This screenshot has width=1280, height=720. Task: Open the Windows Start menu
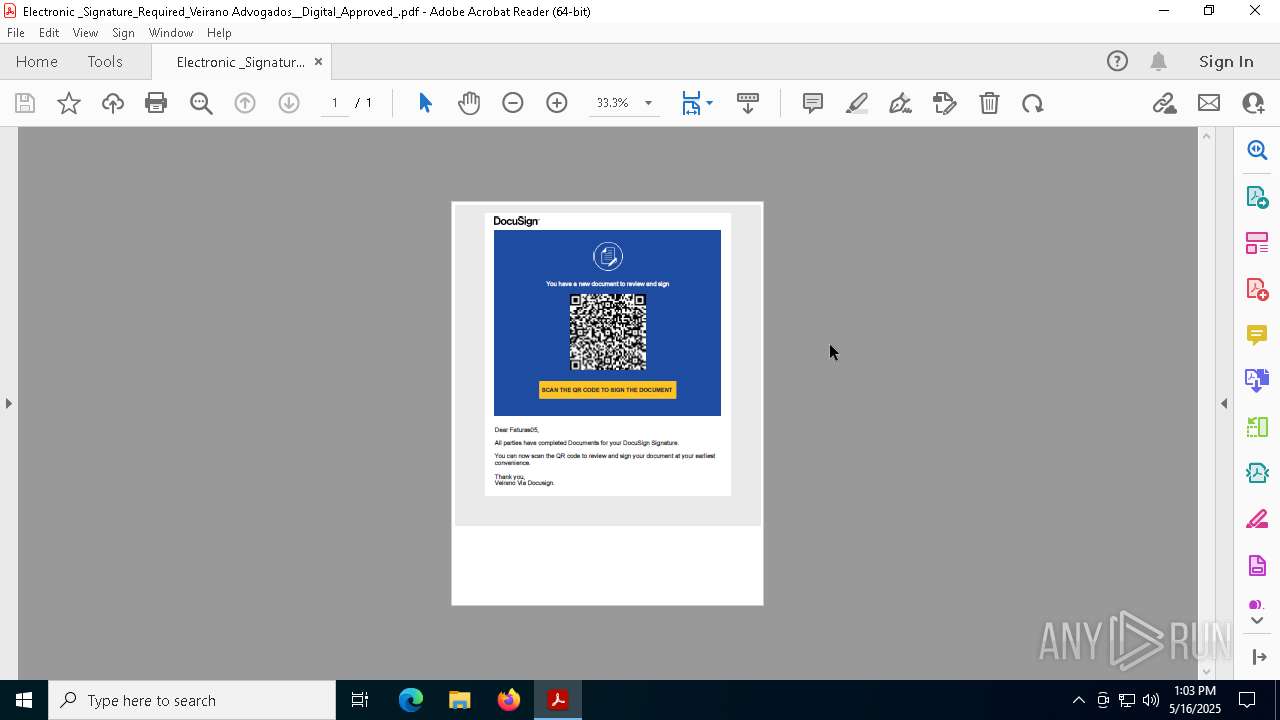click(x=24, y=700)
